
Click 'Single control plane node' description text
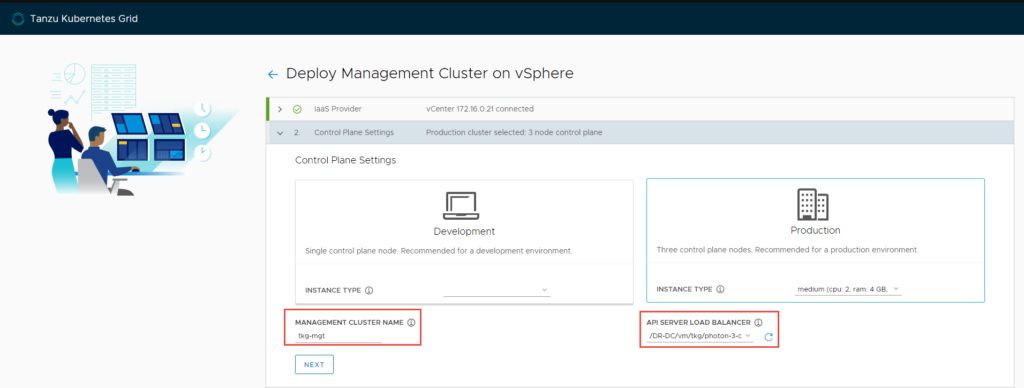439,251
